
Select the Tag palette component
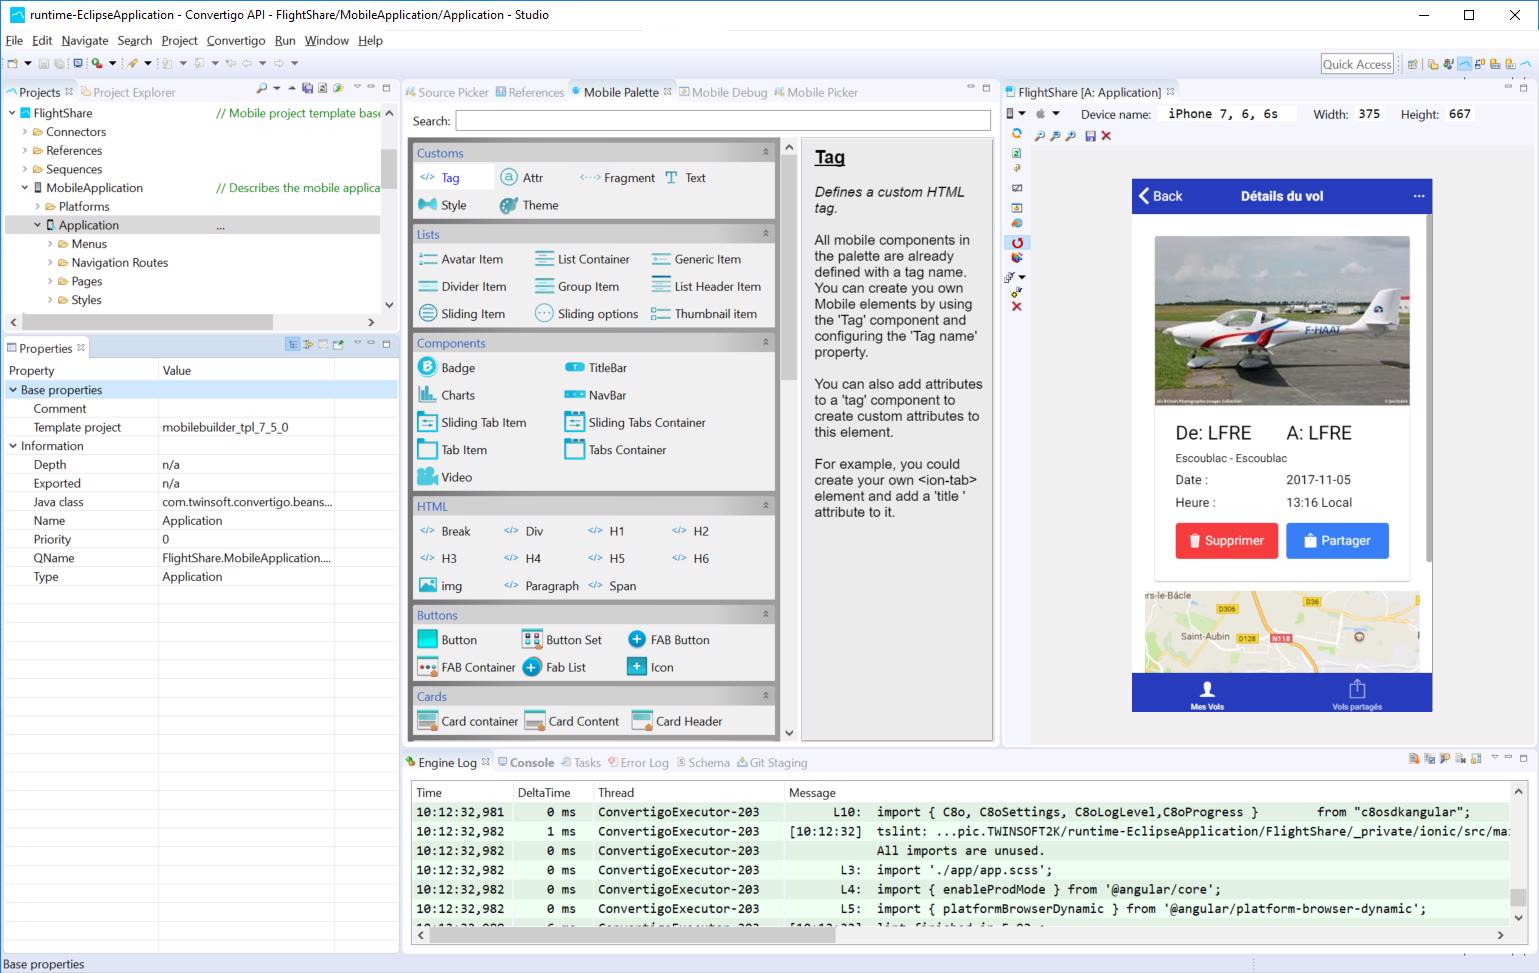tap(440, 177)
